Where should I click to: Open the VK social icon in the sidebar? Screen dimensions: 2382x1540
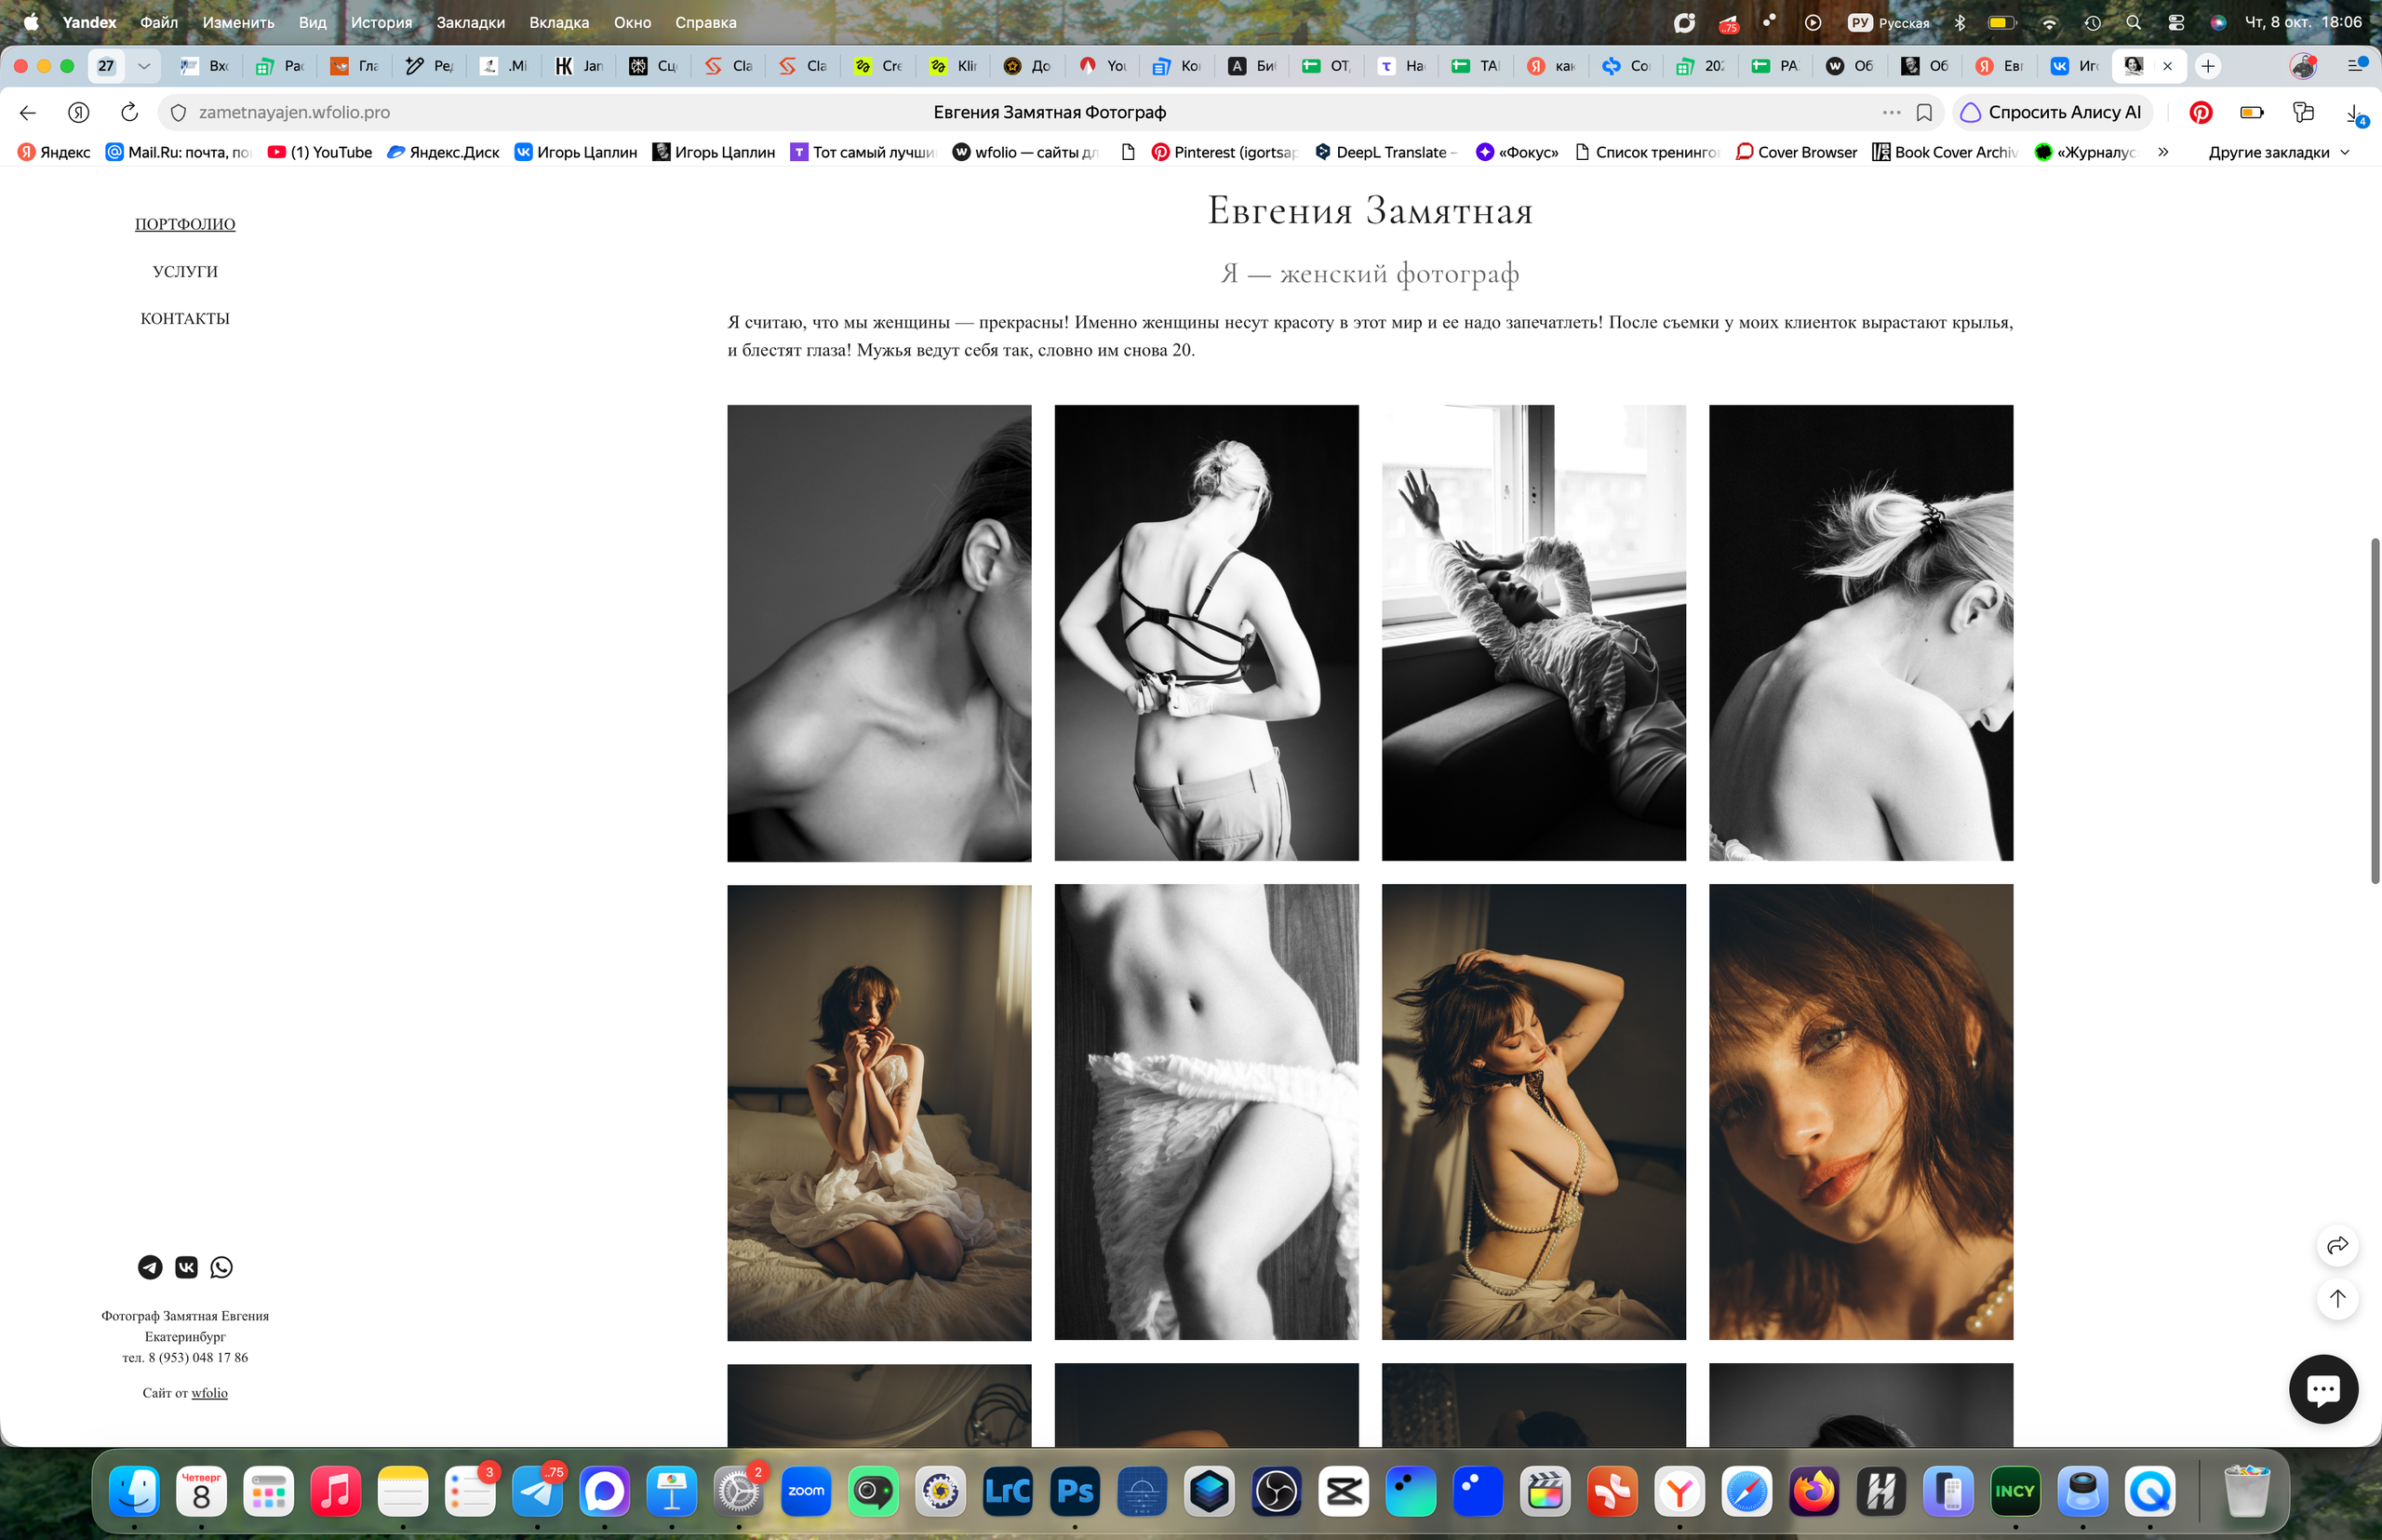pos(186,1267)
